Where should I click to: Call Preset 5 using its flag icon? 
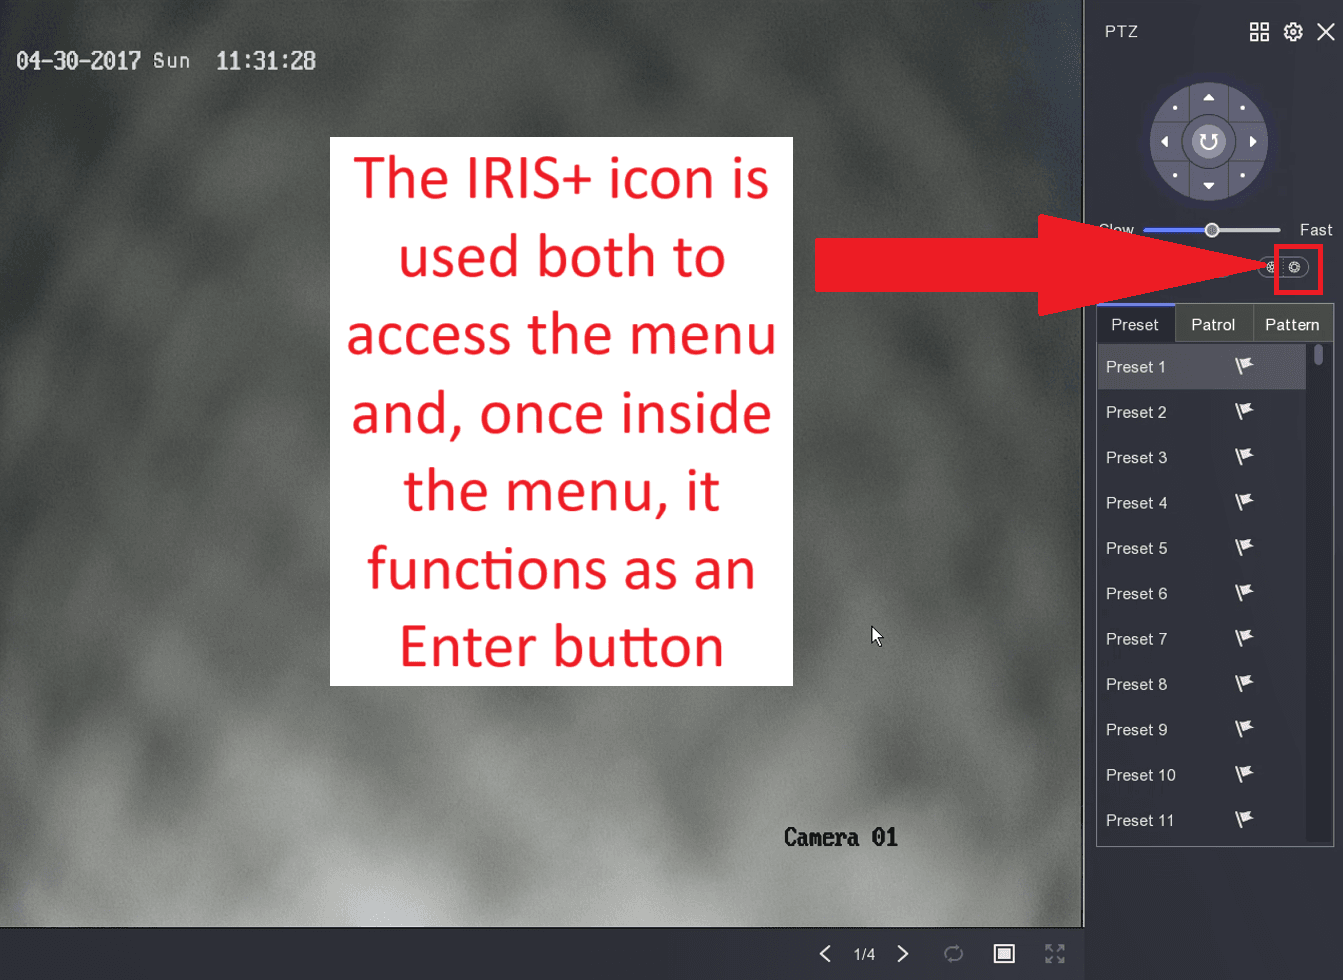[1244, 547]
